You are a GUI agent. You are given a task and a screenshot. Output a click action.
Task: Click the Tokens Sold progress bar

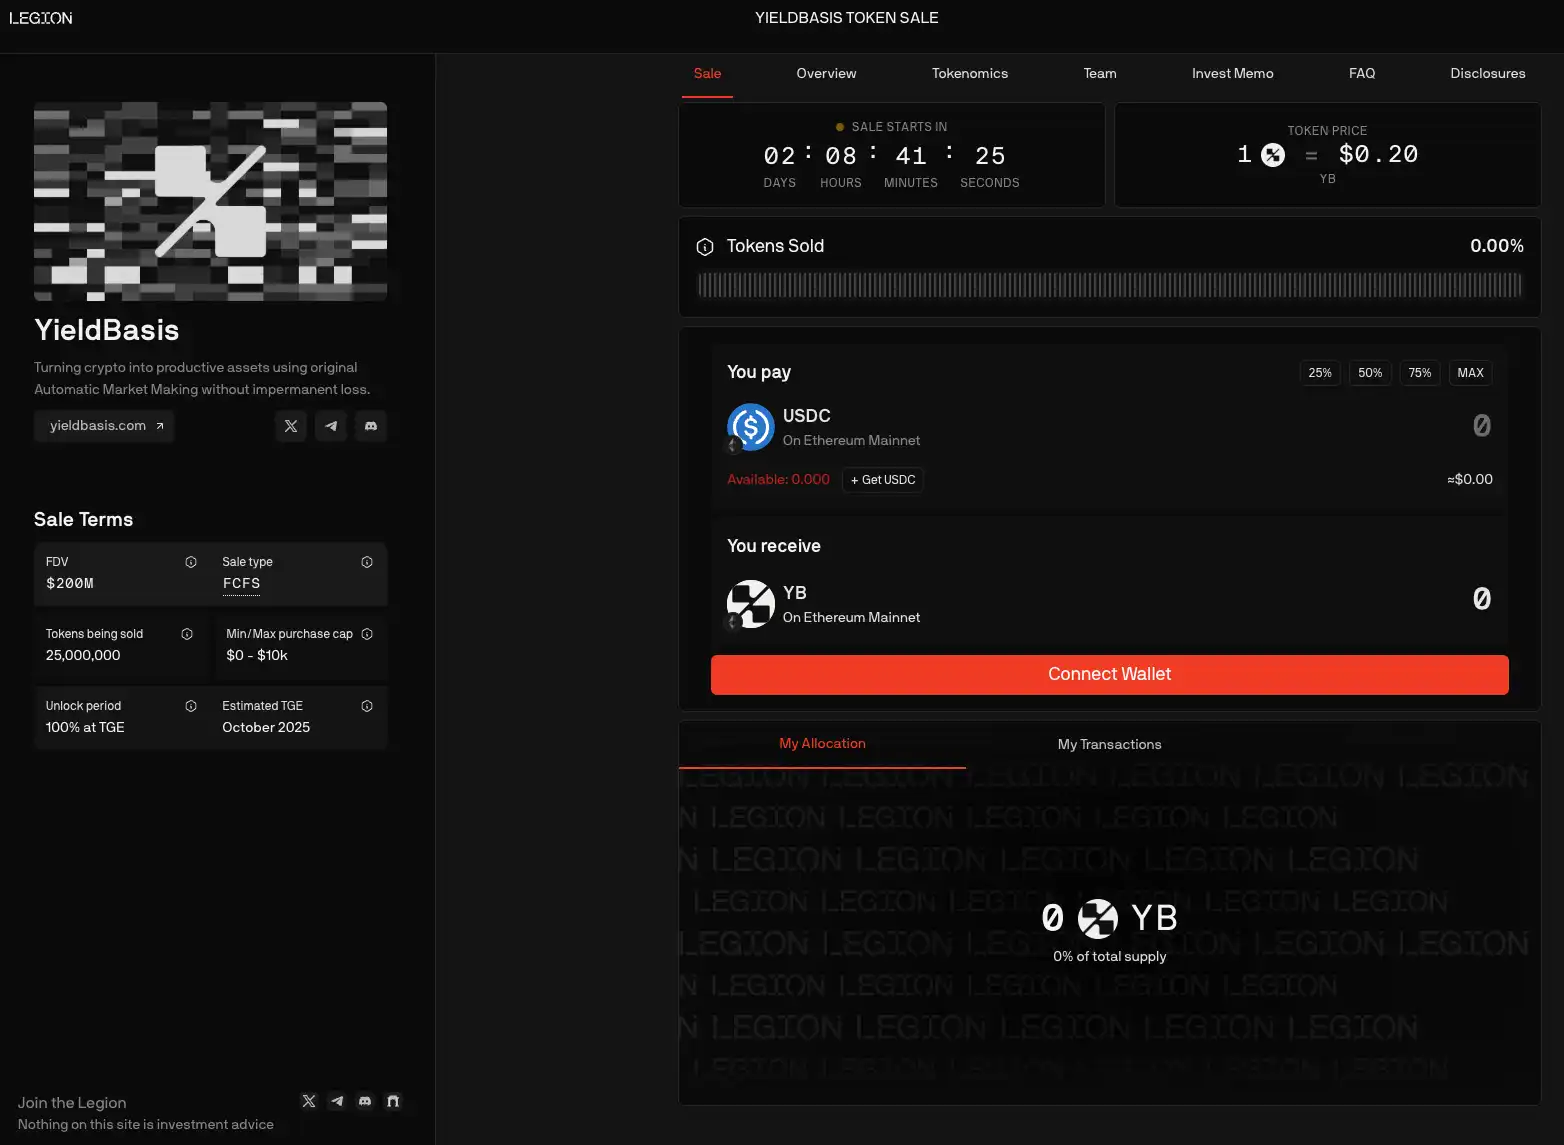(1109, 286)
